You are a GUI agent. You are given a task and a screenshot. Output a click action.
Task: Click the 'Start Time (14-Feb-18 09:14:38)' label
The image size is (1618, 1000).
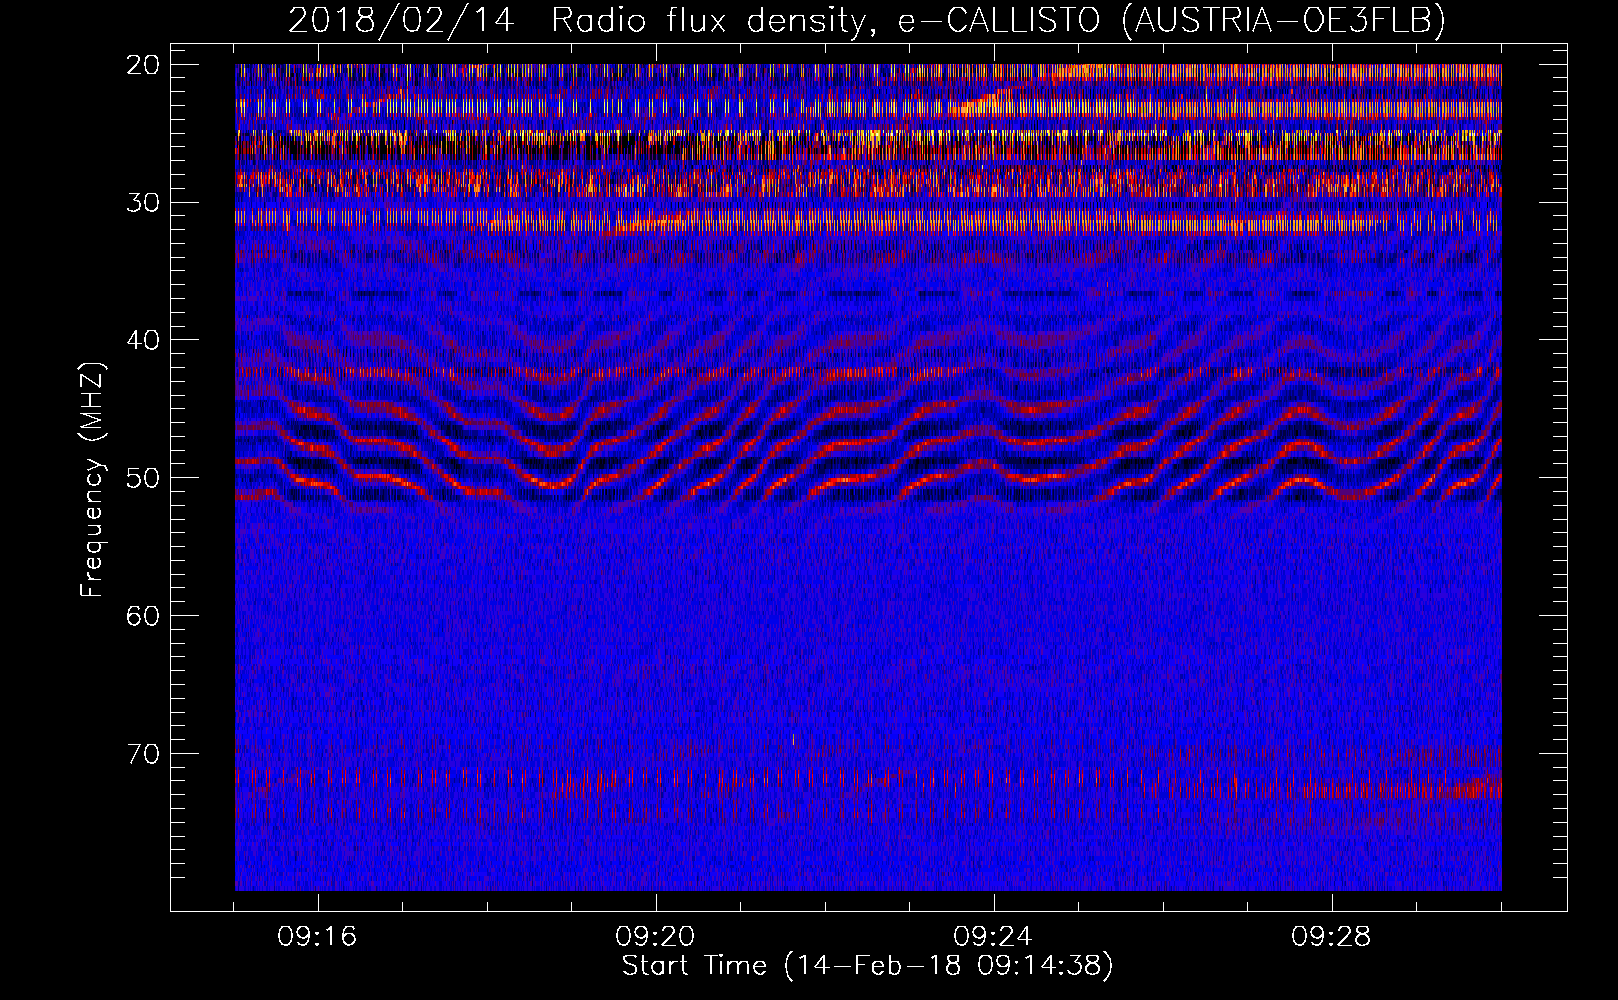coord(868,966)
